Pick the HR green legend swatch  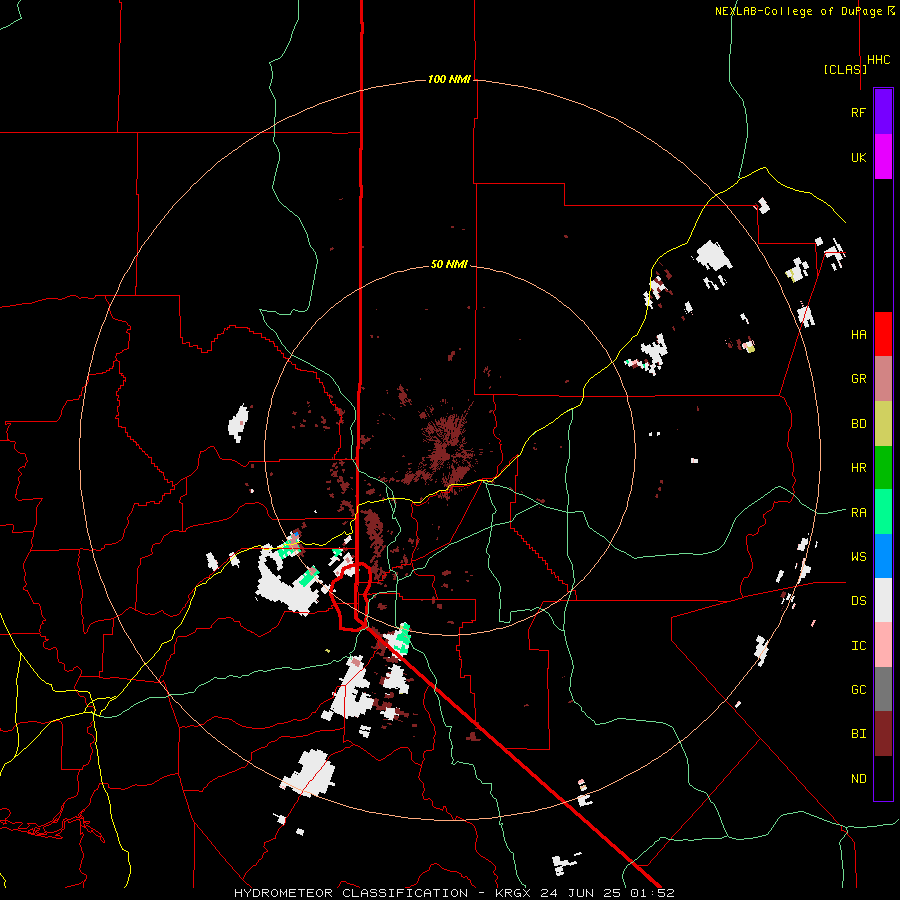(x=883, y=468)
